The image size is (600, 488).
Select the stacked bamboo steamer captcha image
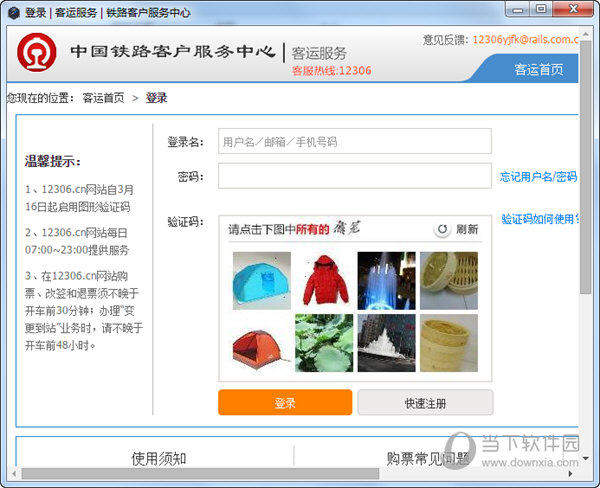coord(449,343)
